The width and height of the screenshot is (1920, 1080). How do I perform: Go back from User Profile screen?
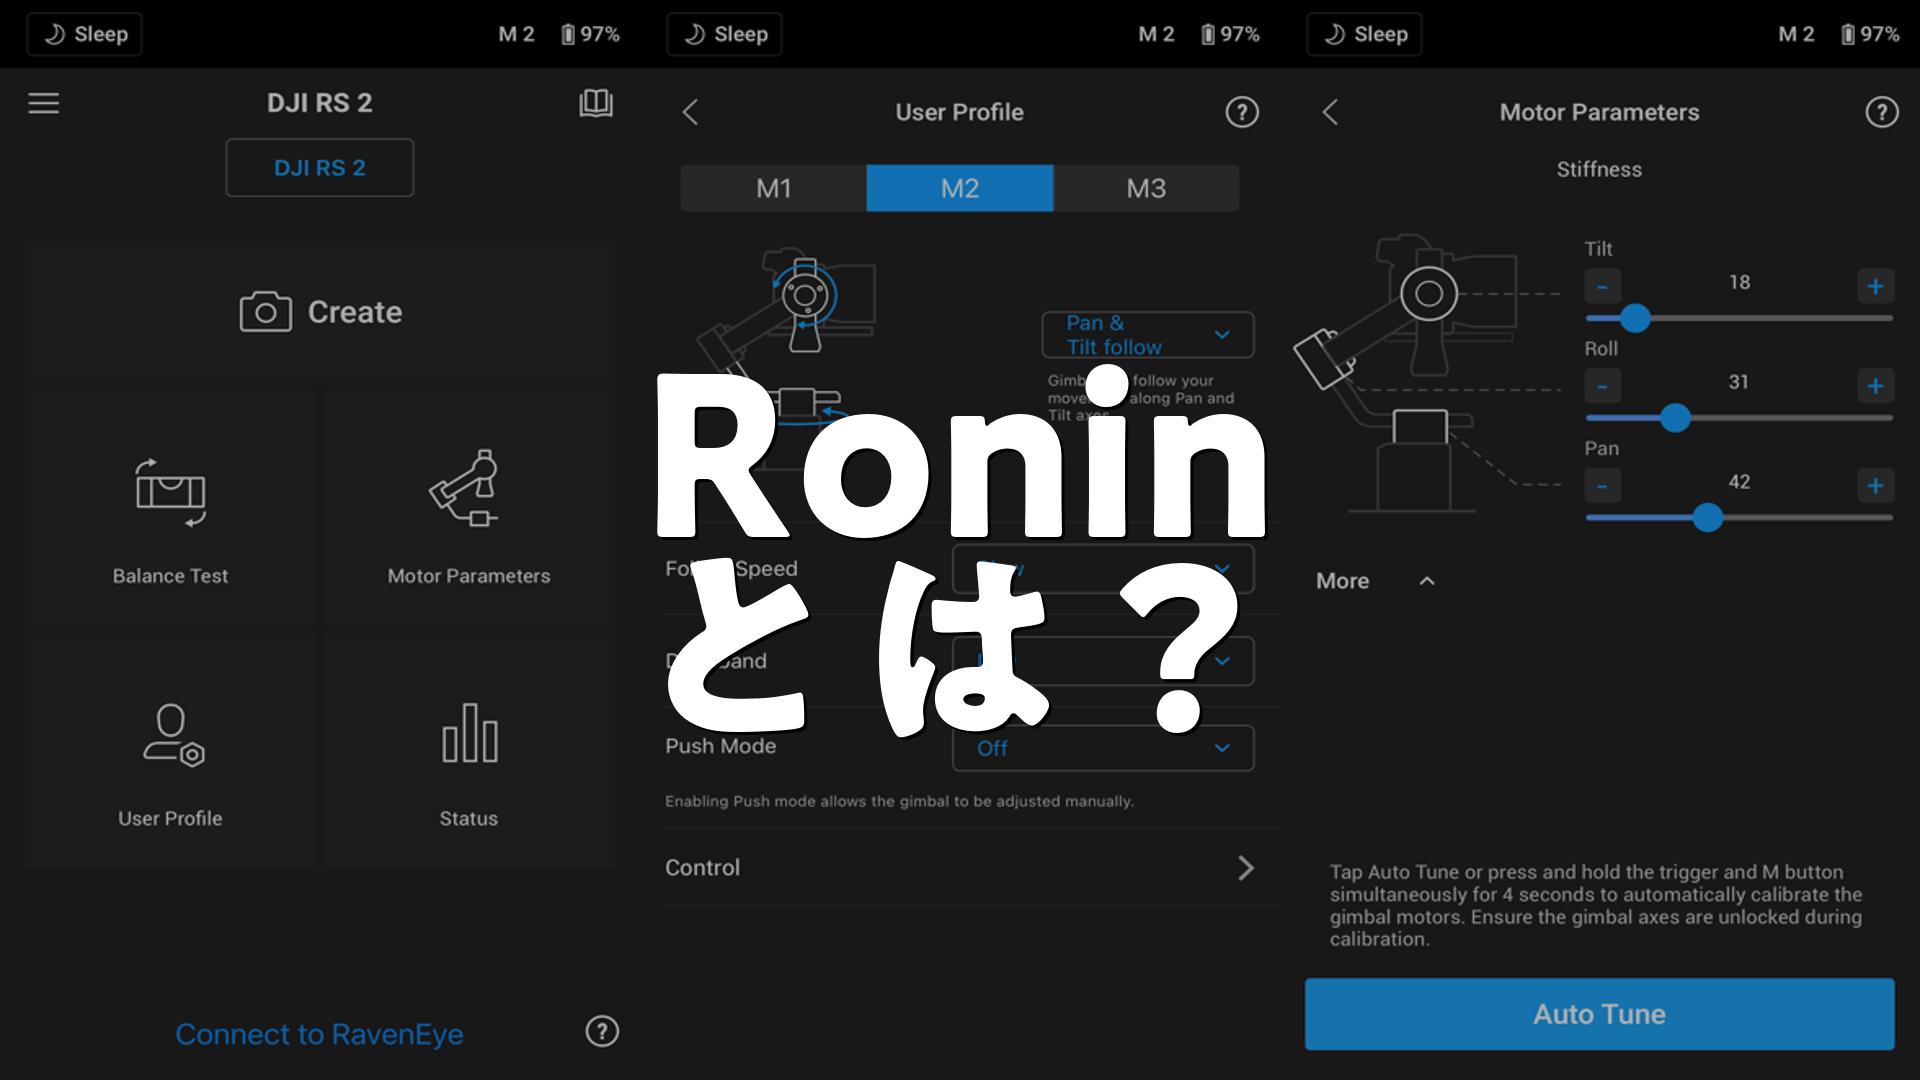click(690, 112)
